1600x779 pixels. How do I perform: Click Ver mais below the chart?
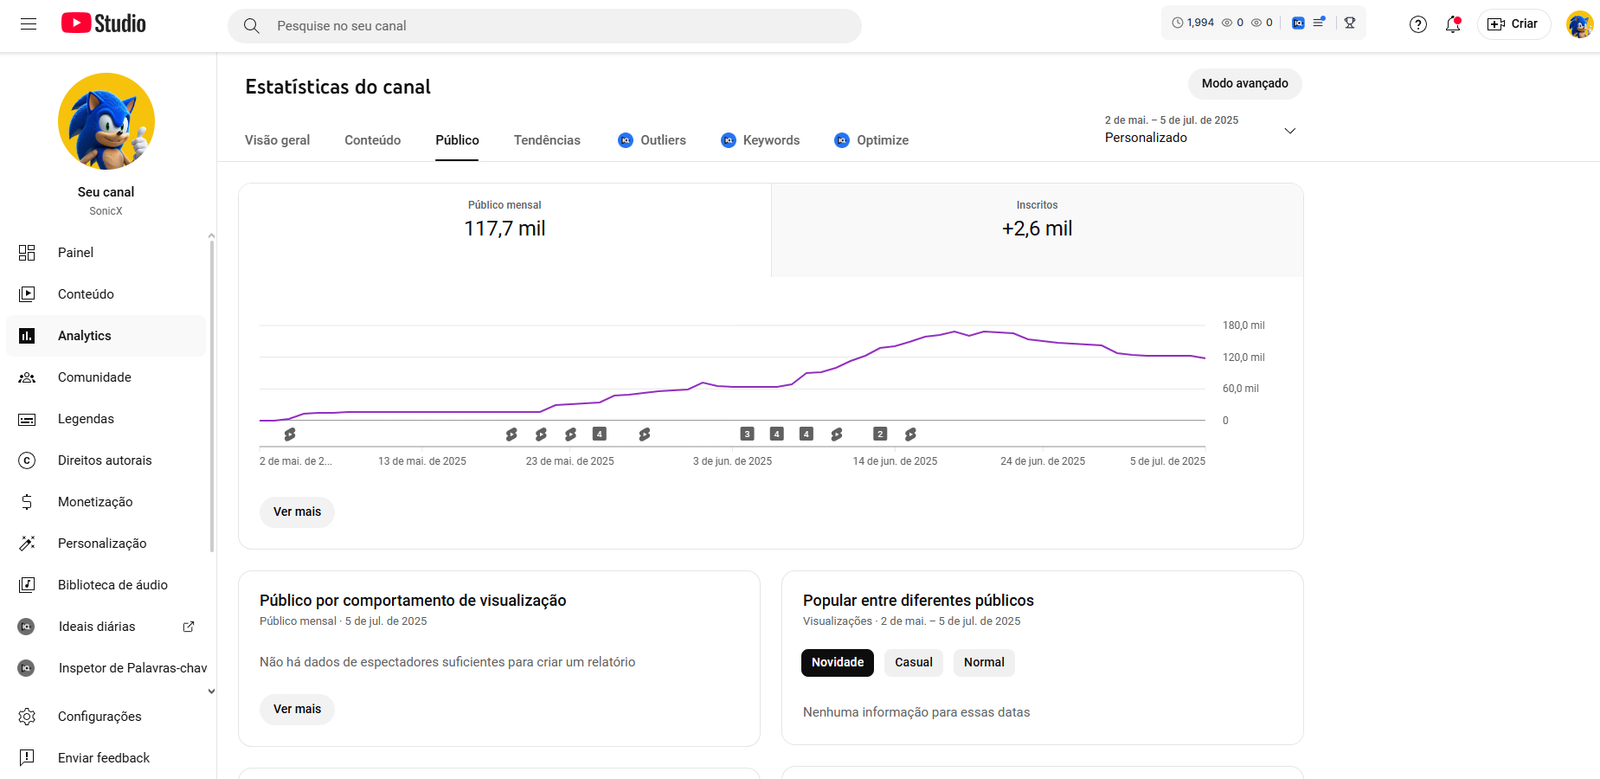pyautogui.click(x=297, y=512)
